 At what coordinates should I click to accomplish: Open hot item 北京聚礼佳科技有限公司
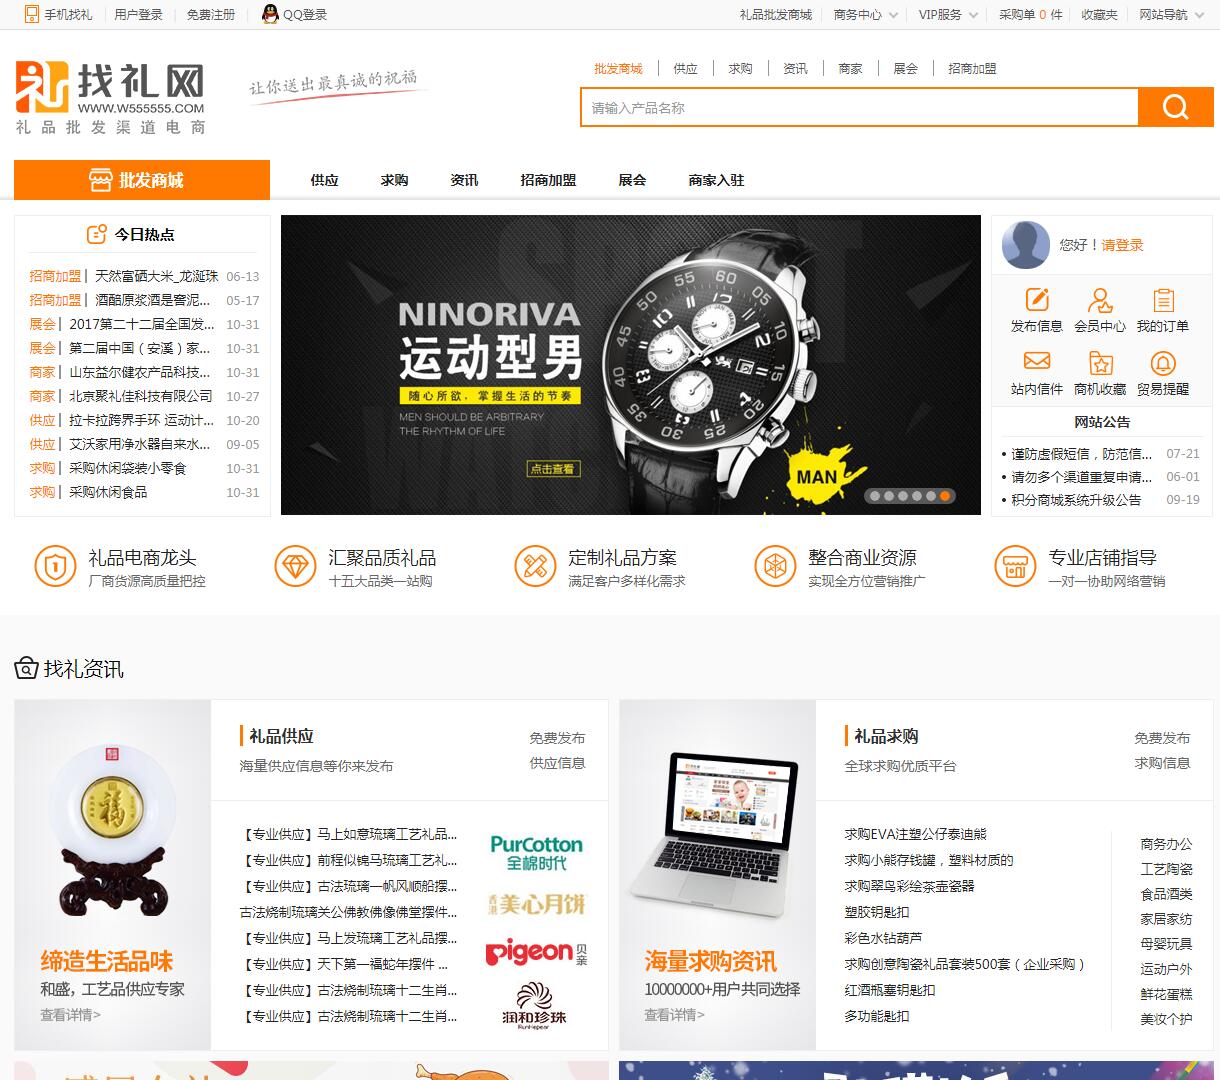pyautogui.click(x=141, y=396)
